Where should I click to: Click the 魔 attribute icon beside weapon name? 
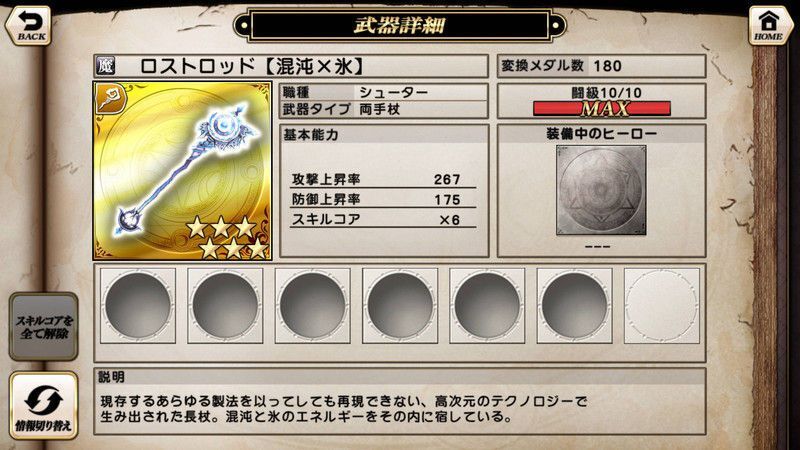click(x=106, y=66)
